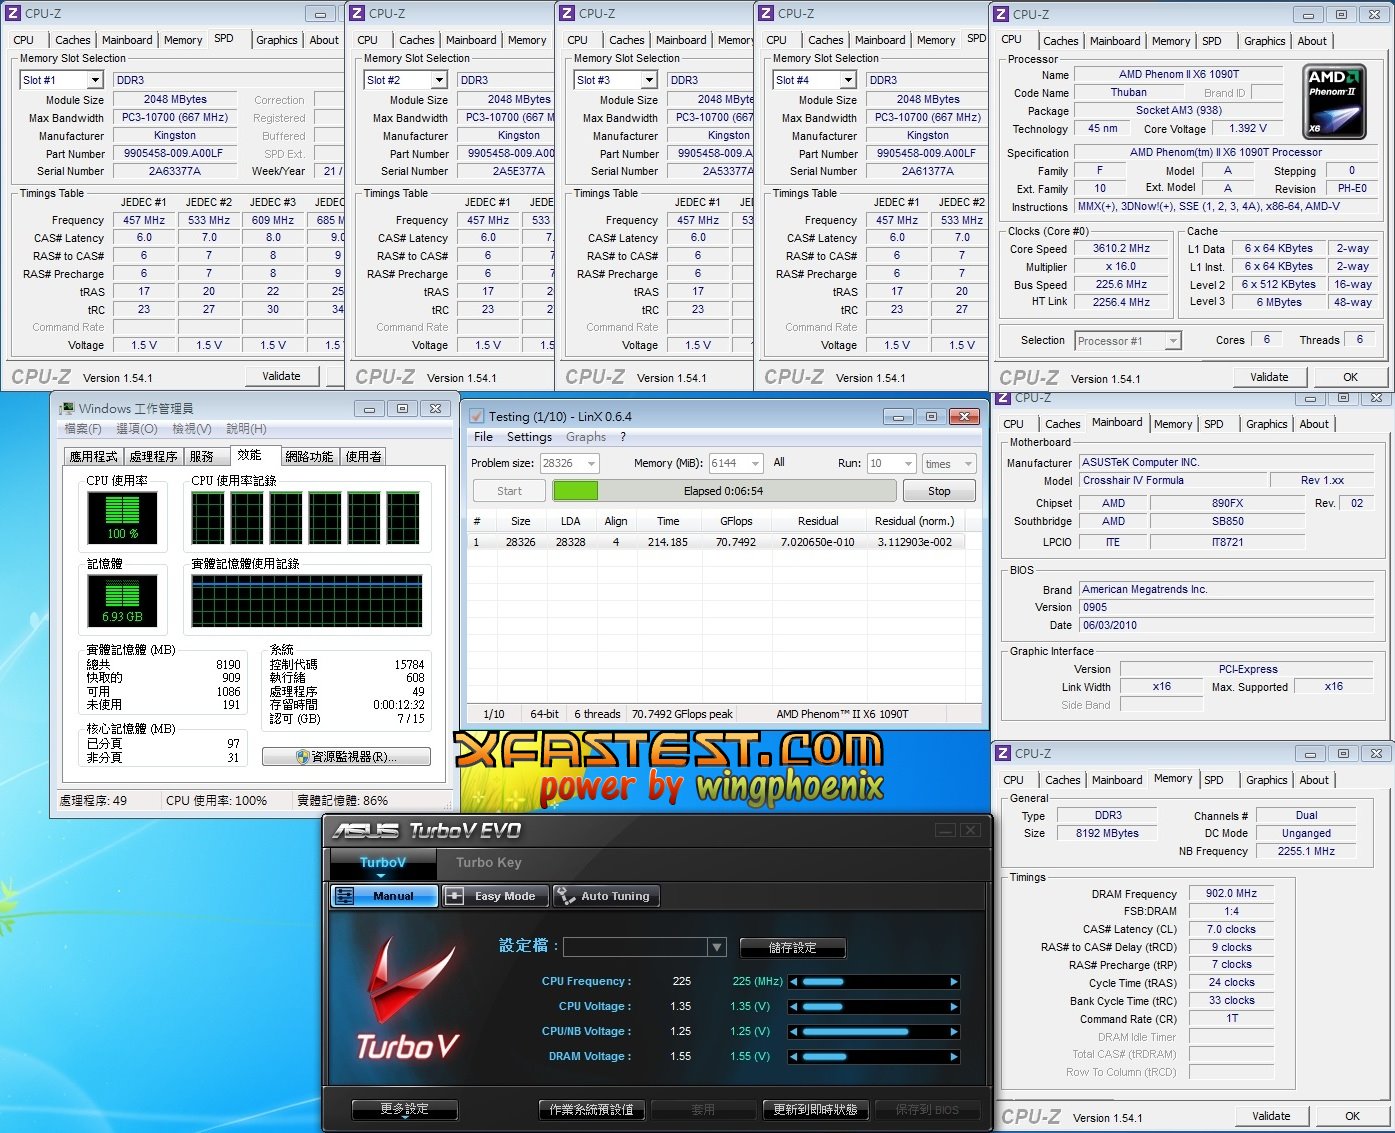Click the CPU usage history graph panel
This screenshot has height=1133, width=1395.
click(306, 517)
